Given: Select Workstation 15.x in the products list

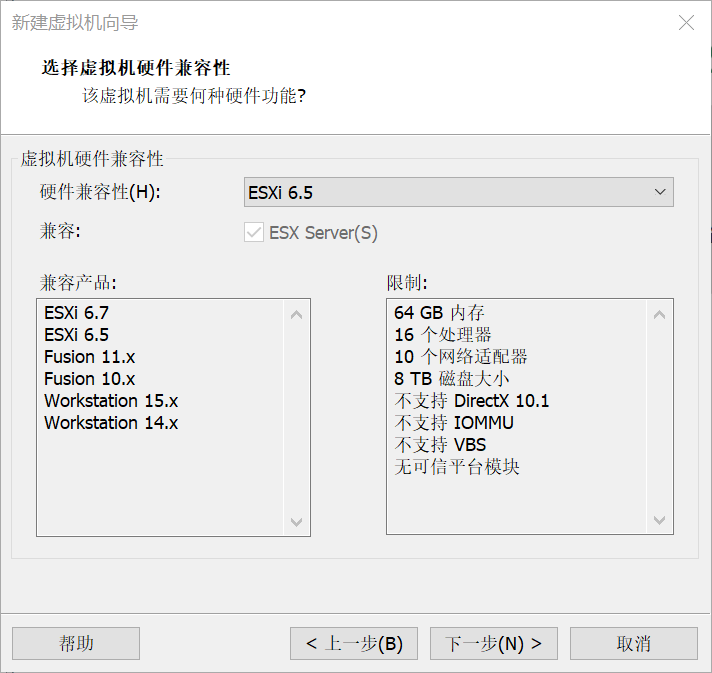Looking at the screenshot, I should click(x=111, y=401).
